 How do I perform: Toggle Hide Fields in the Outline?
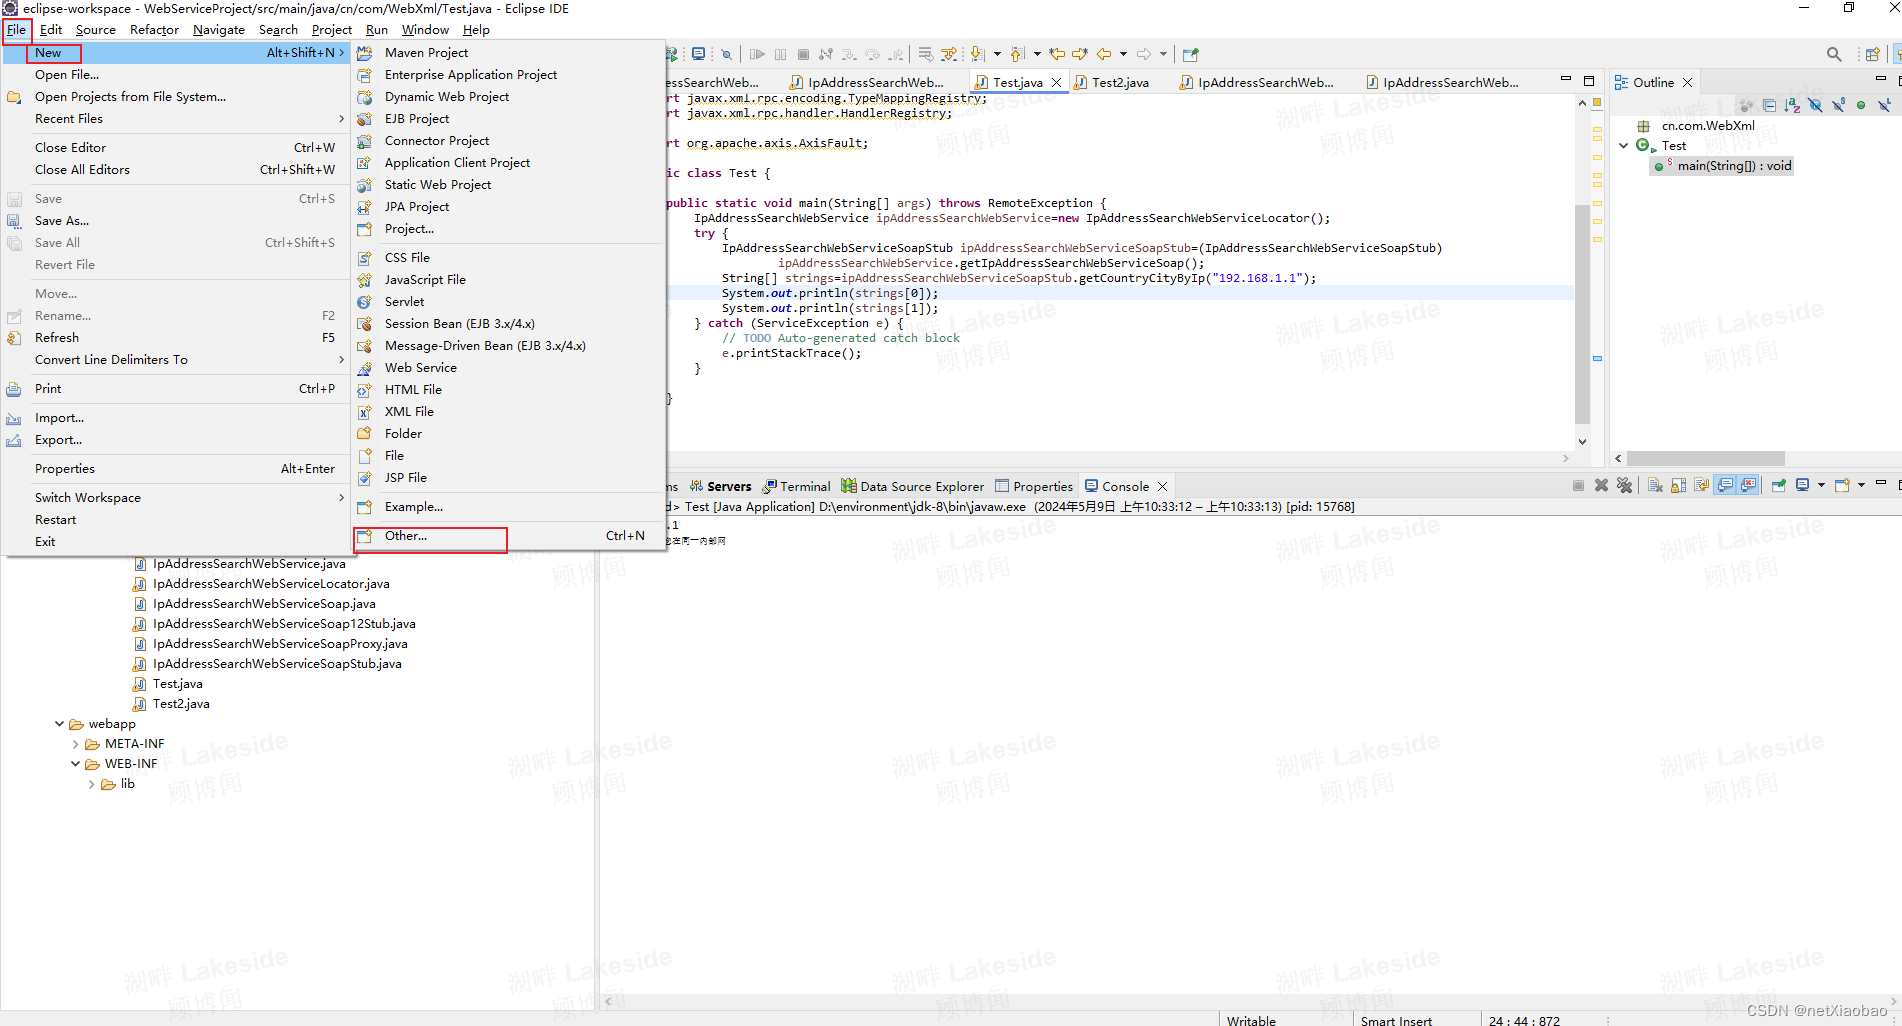[x=1816, y=105]
